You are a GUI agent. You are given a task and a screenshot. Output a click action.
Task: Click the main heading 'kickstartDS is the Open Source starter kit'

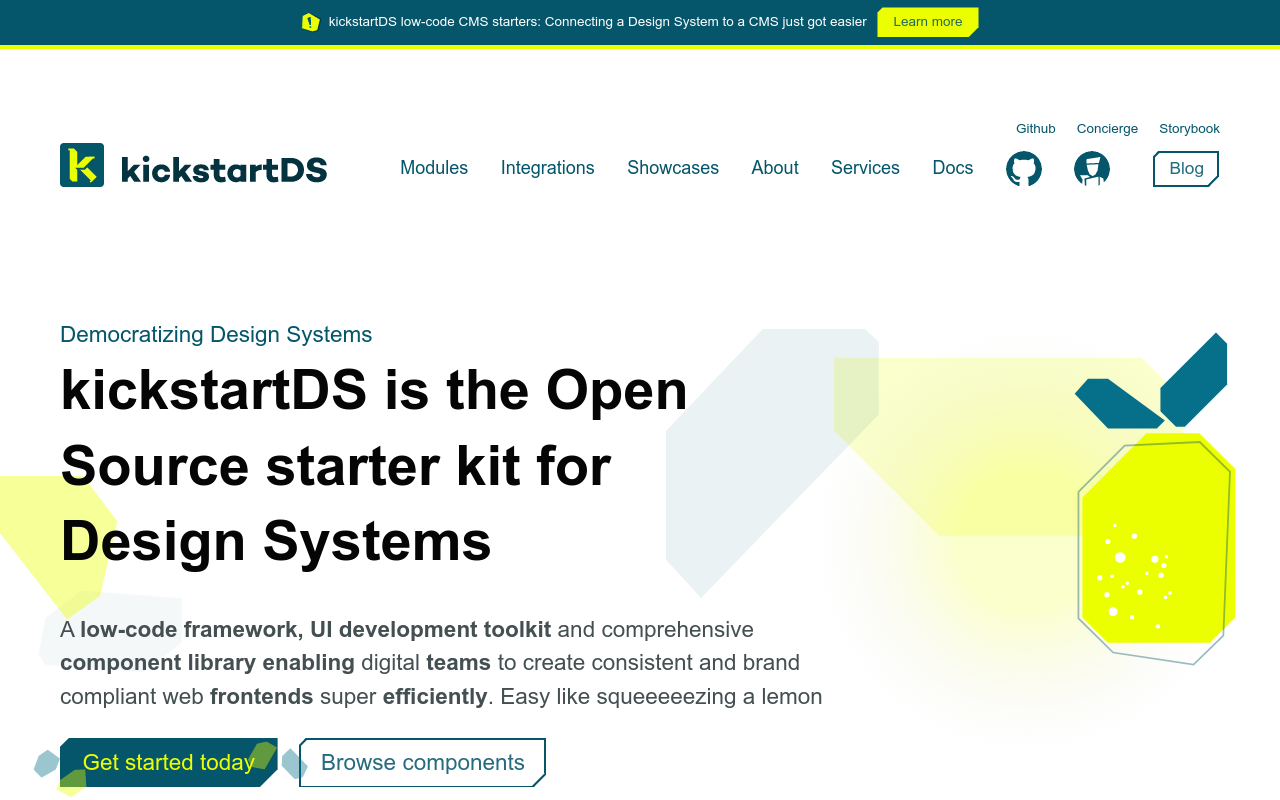tap(374, 465)
